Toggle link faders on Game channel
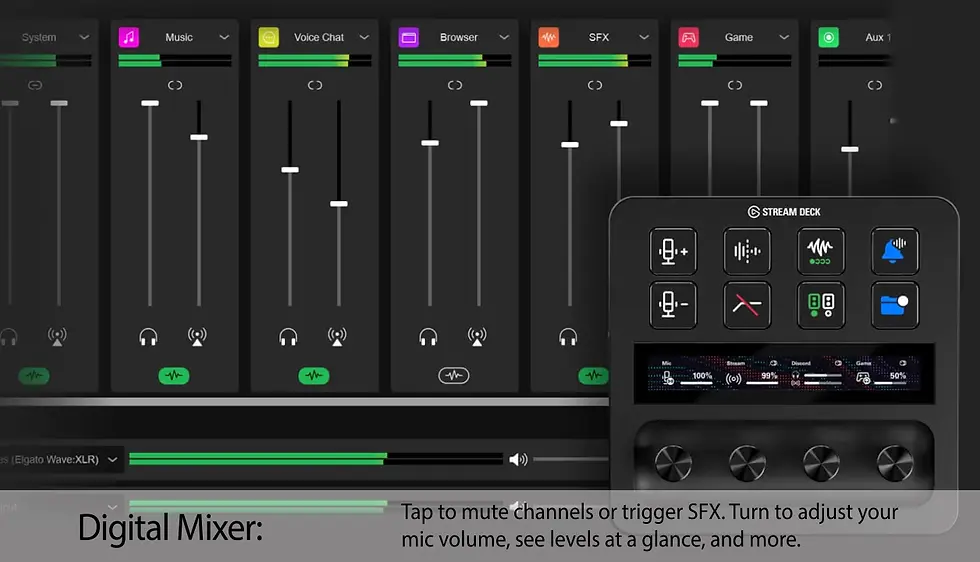980x562 pixels. (735, 85)
